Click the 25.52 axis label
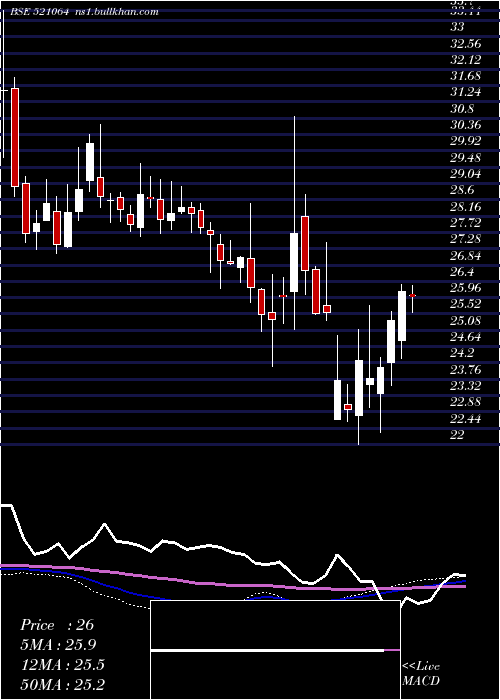Image resolution: width=500 pixels, height=700 pixels. [x=466, y=304]
